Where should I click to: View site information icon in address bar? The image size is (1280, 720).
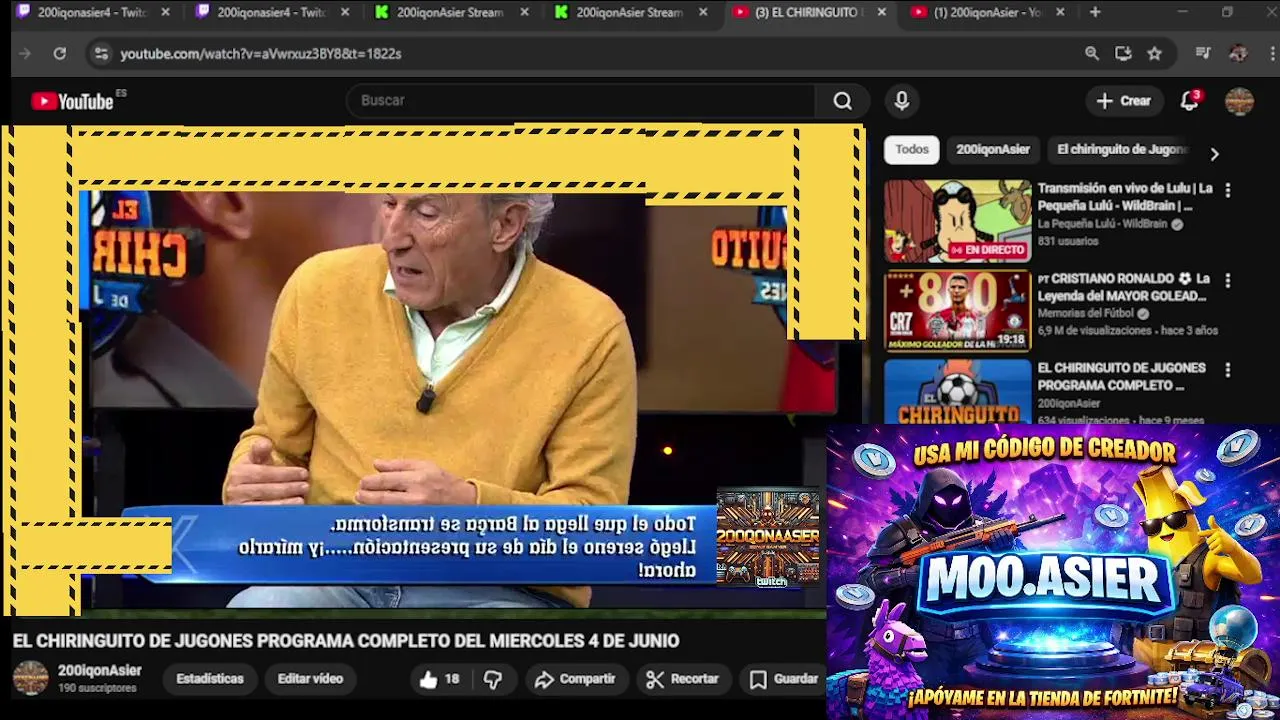101,53
